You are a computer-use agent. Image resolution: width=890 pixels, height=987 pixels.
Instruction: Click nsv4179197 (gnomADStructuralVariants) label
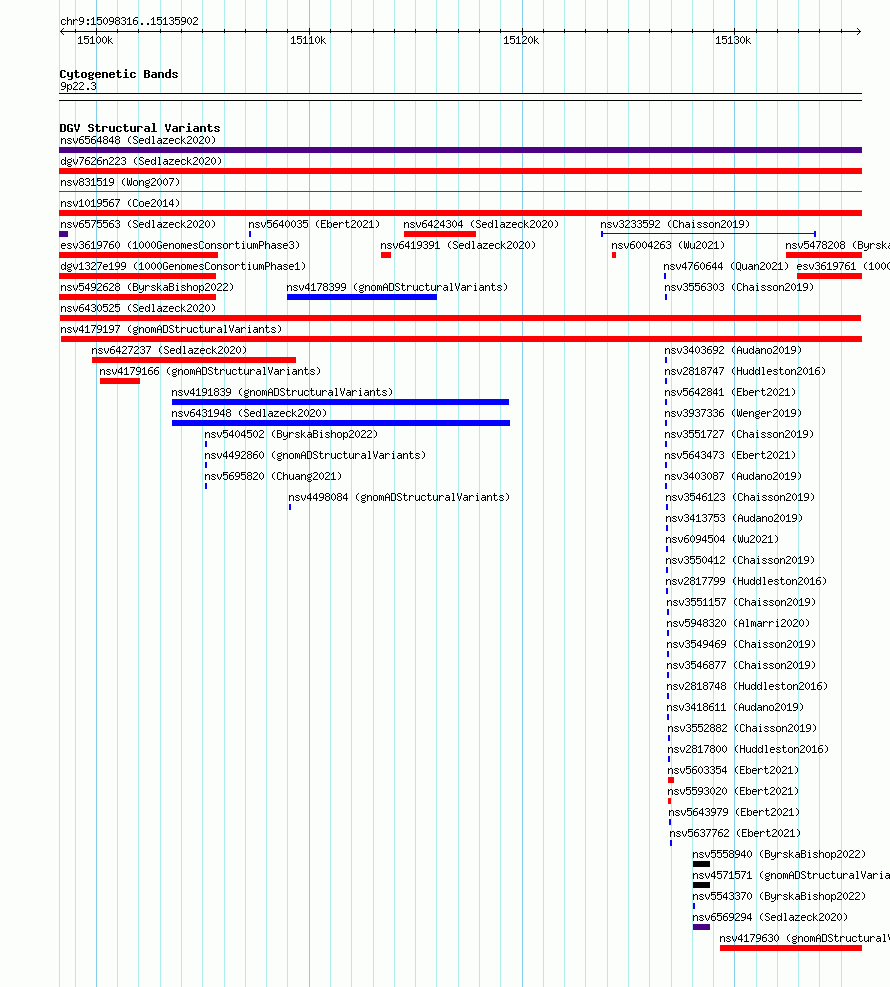[x=171, y=329]
